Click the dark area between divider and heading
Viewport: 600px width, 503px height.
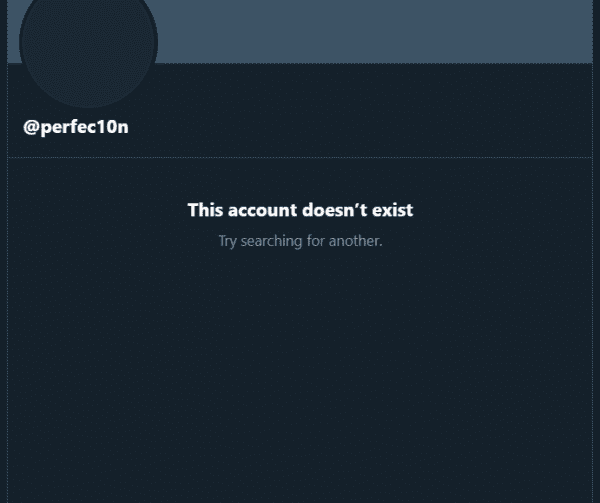(x=300, y=180)
